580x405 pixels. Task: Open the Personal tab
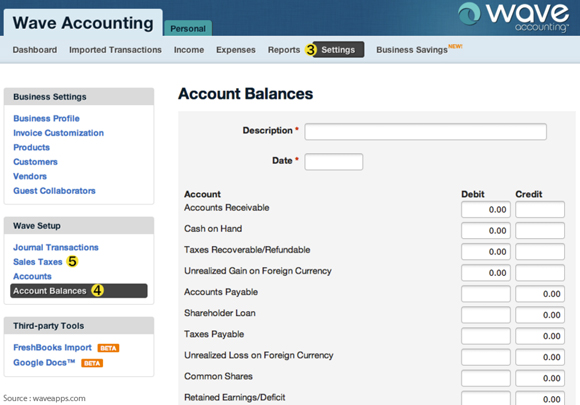(x=188, y=28)
